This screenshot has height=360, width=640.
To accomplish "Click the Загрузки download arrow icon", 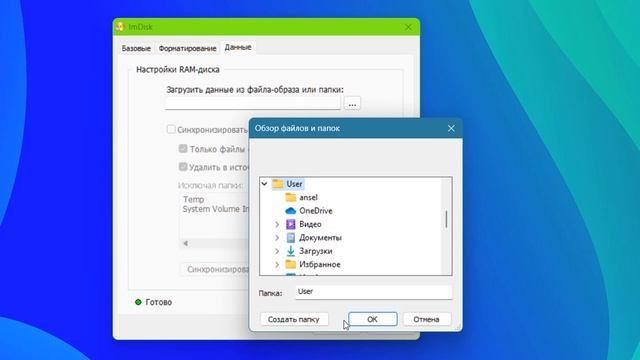I will (x=291, y=251).
